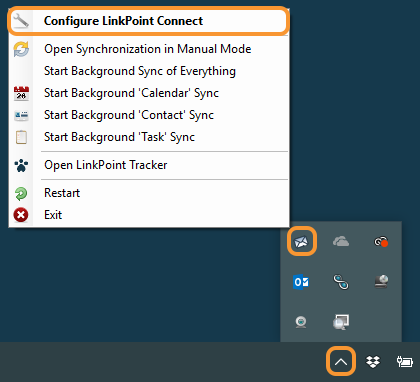Select Exit in the context menu

149,215
